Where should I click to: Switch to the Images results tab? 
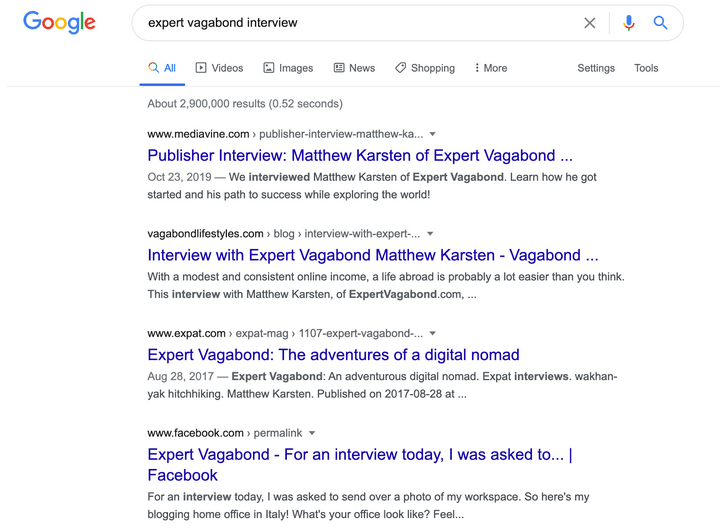(288, 68)
